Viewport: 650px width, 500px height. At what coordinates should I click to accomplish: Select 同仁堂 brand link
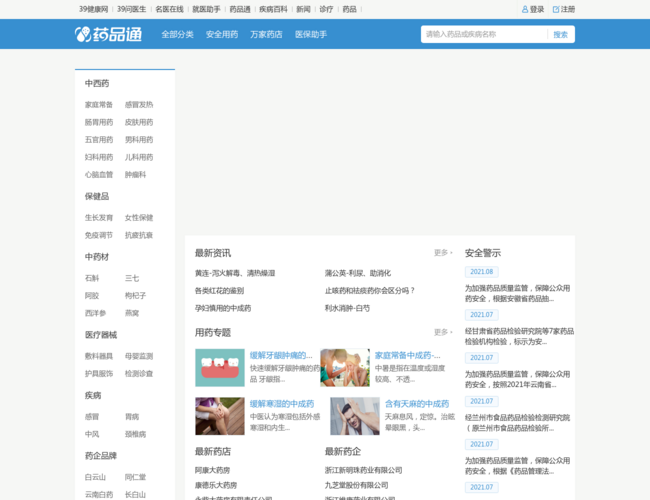pyautogui.click(x=136, y=477)
